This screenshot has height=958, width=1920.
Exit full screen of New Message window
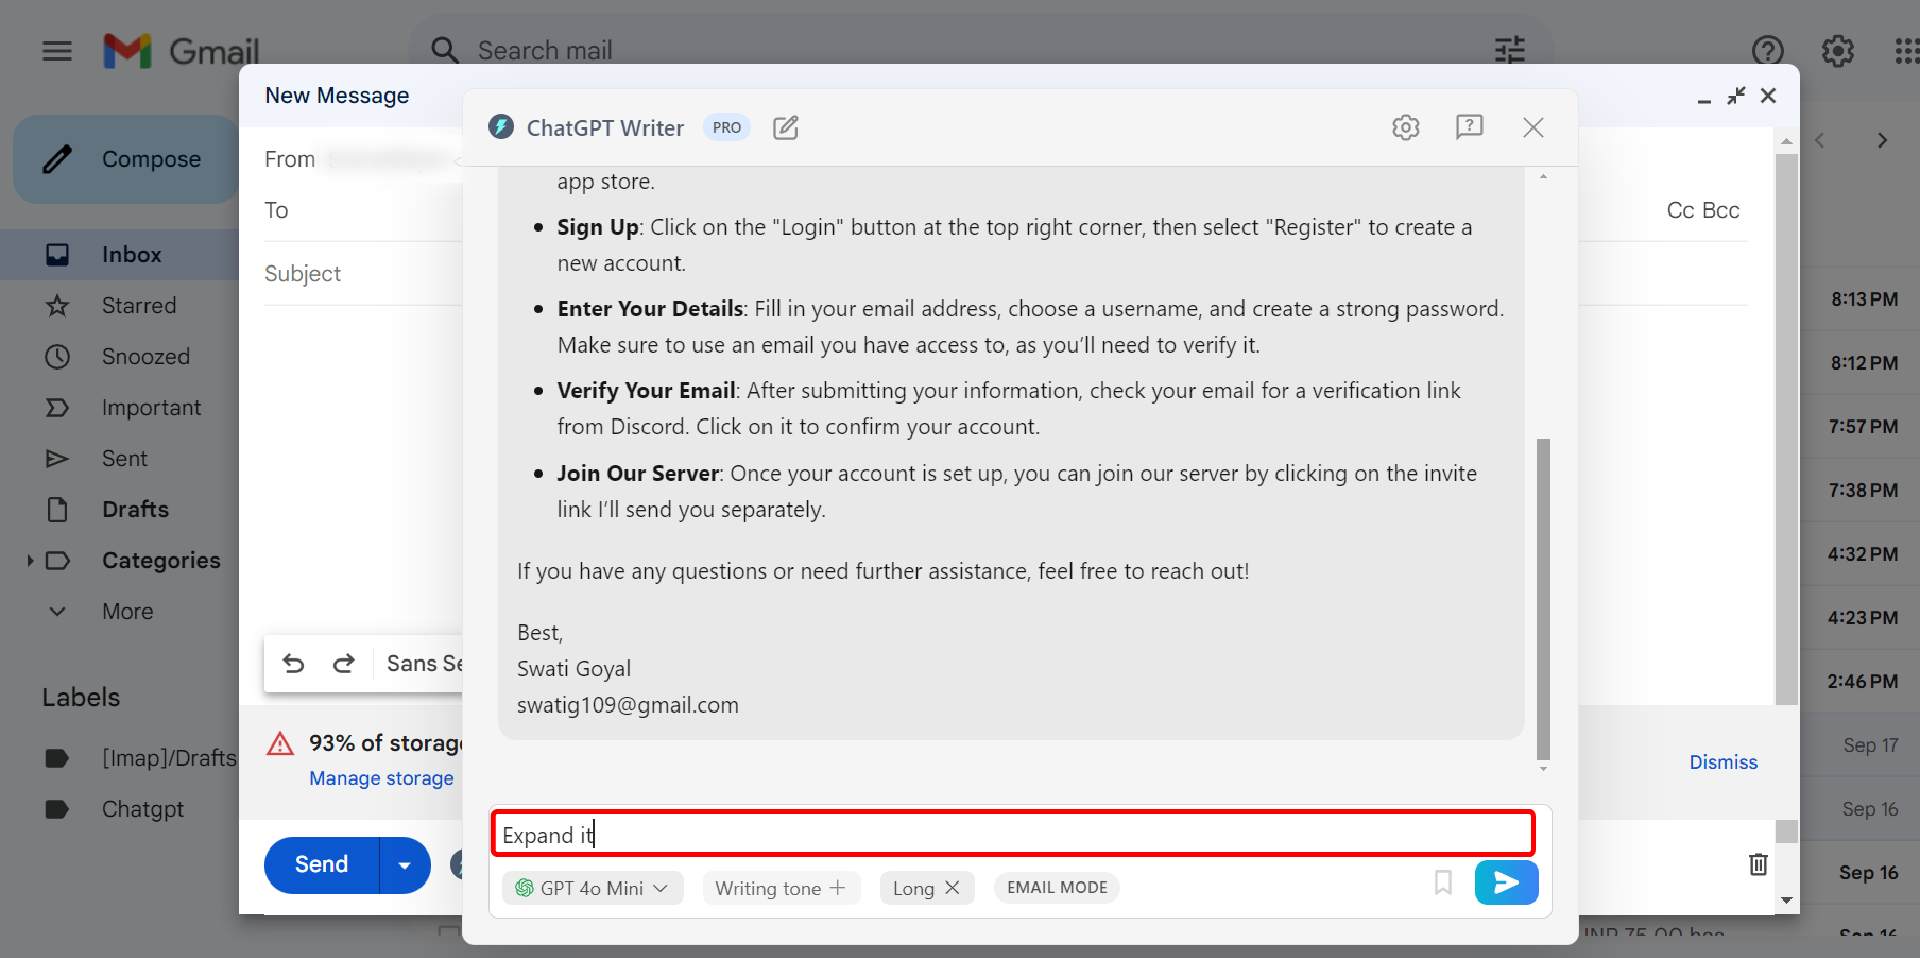point(1736,95)
